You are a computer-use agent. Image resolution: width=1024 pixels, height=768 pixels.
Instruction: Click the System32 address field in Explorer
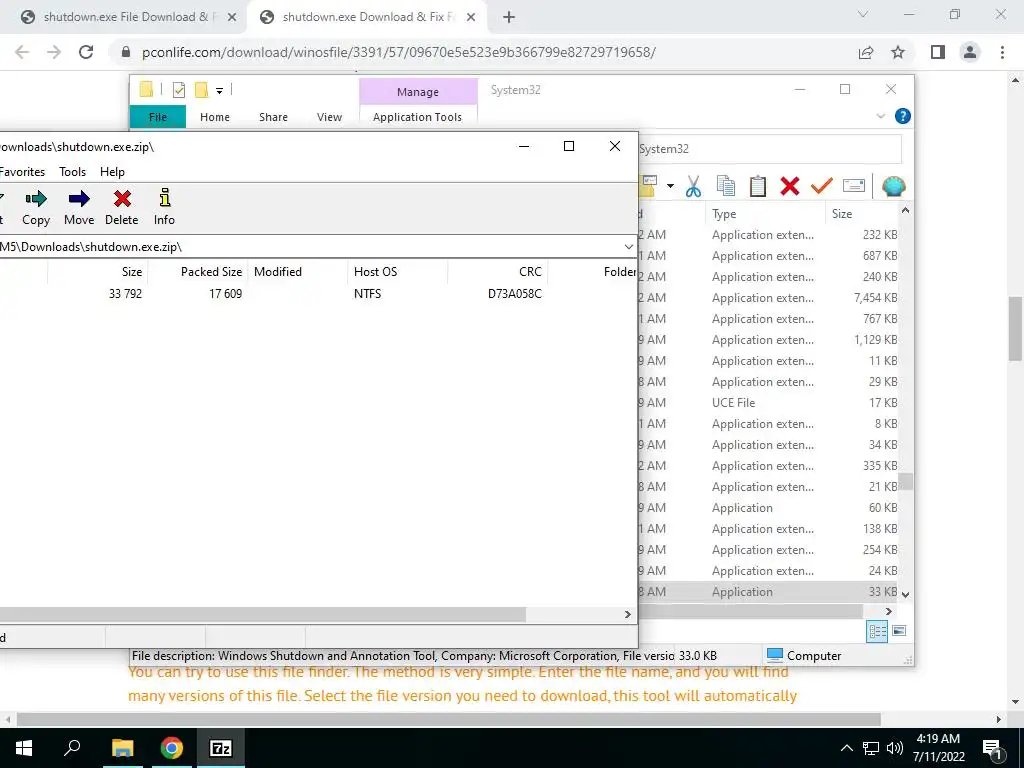tap(769, 149)
